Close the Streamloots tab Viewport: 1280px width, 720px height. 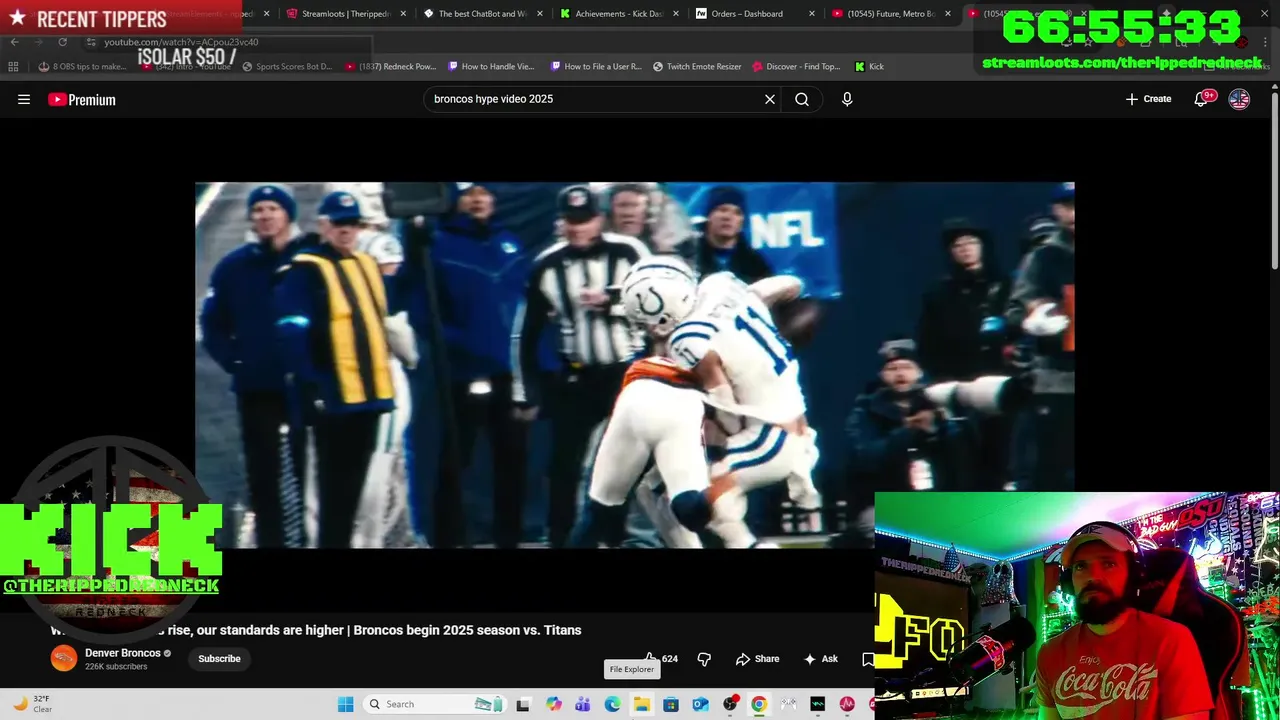pyautogui.click(x=403, y=14)
